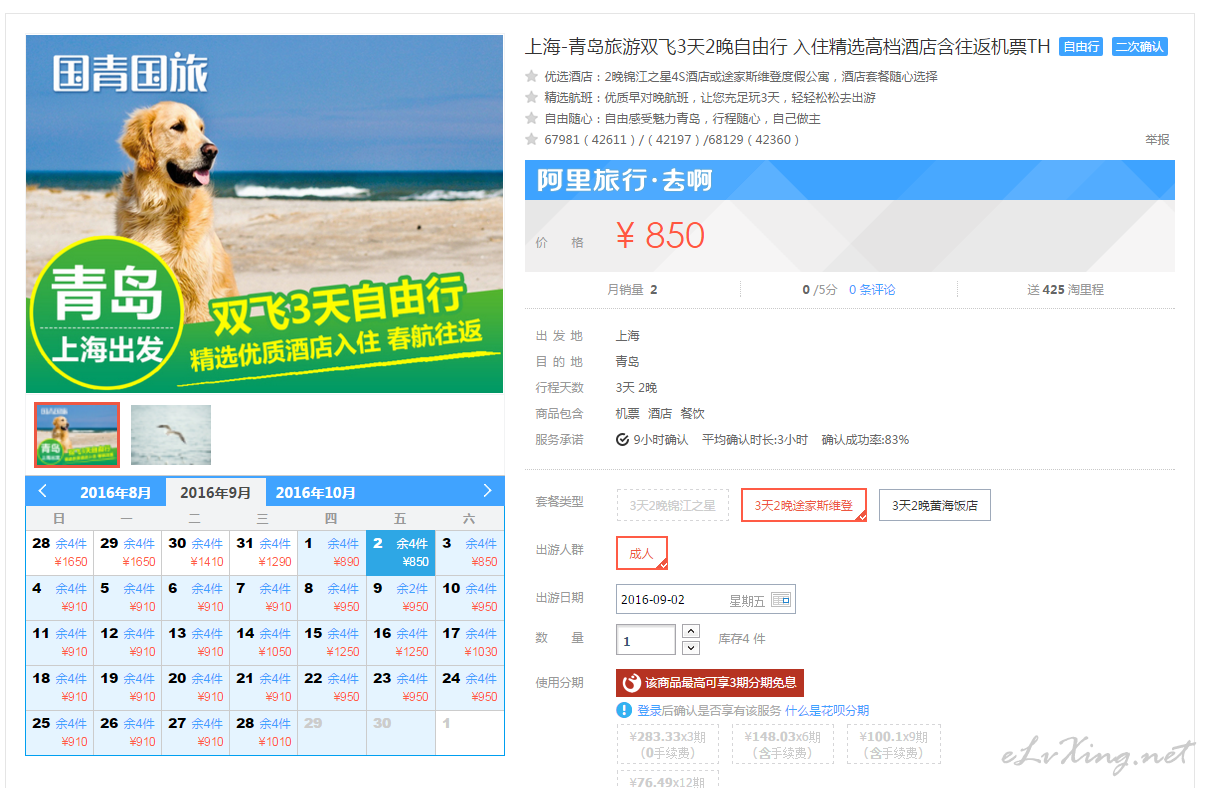Focus the 数量 quantity input box
Image resolution: width=1206 pixels, height=788 pixels.
(646, 640)
